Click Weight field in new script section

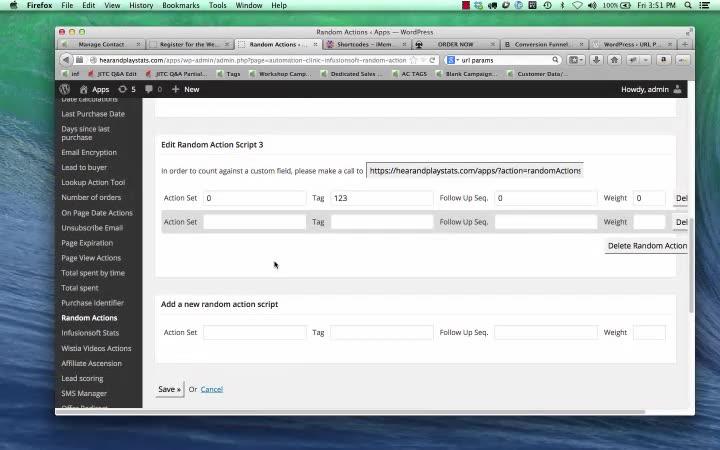pos(649,332)
